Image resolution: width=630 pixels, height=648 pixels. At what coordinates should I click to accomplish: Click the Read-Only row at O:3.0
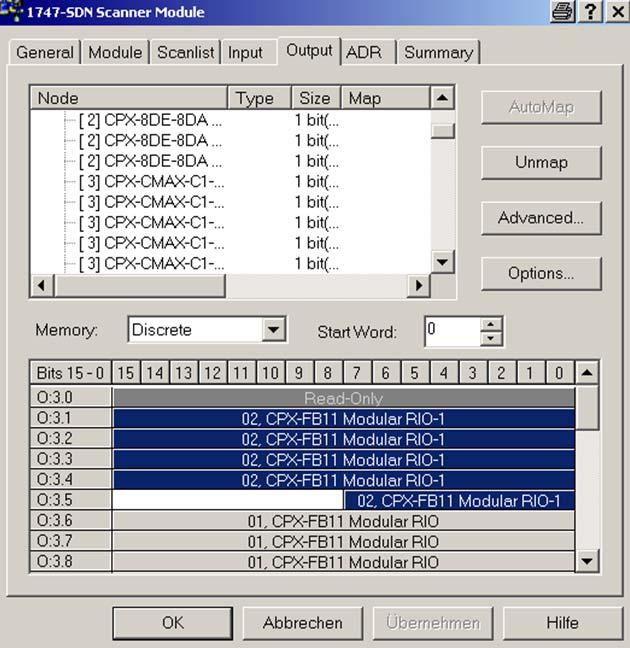(x=344, y=398)
